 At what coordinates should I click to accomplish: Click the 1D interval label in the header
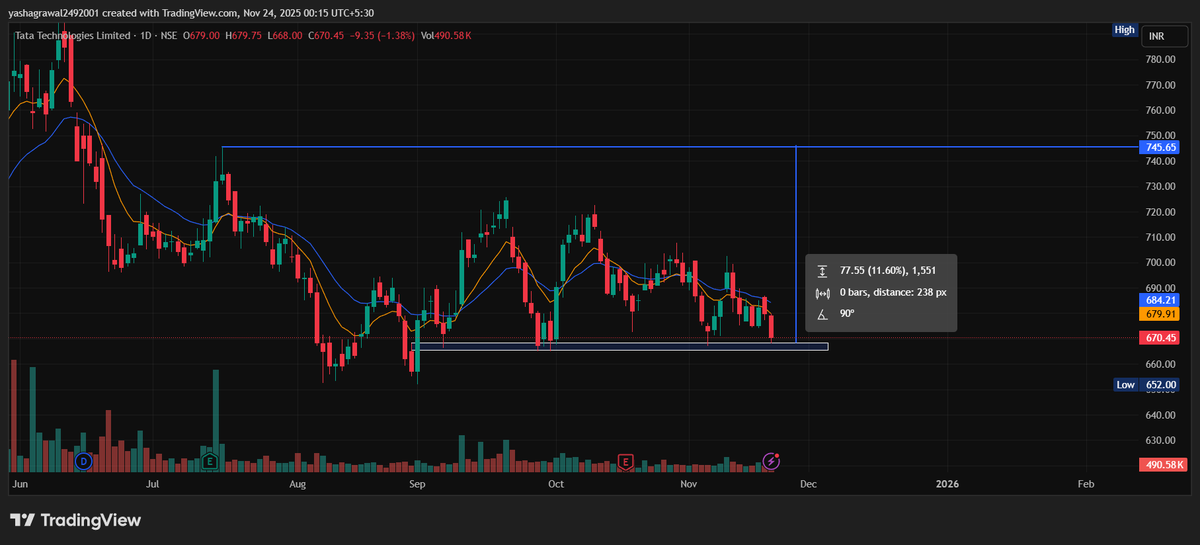point(148,36)
